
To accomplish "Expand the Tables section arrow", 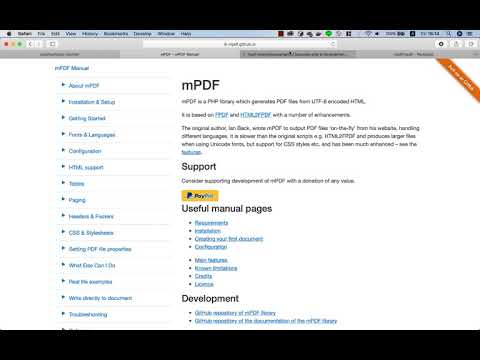I will click(x=63, y=183).
